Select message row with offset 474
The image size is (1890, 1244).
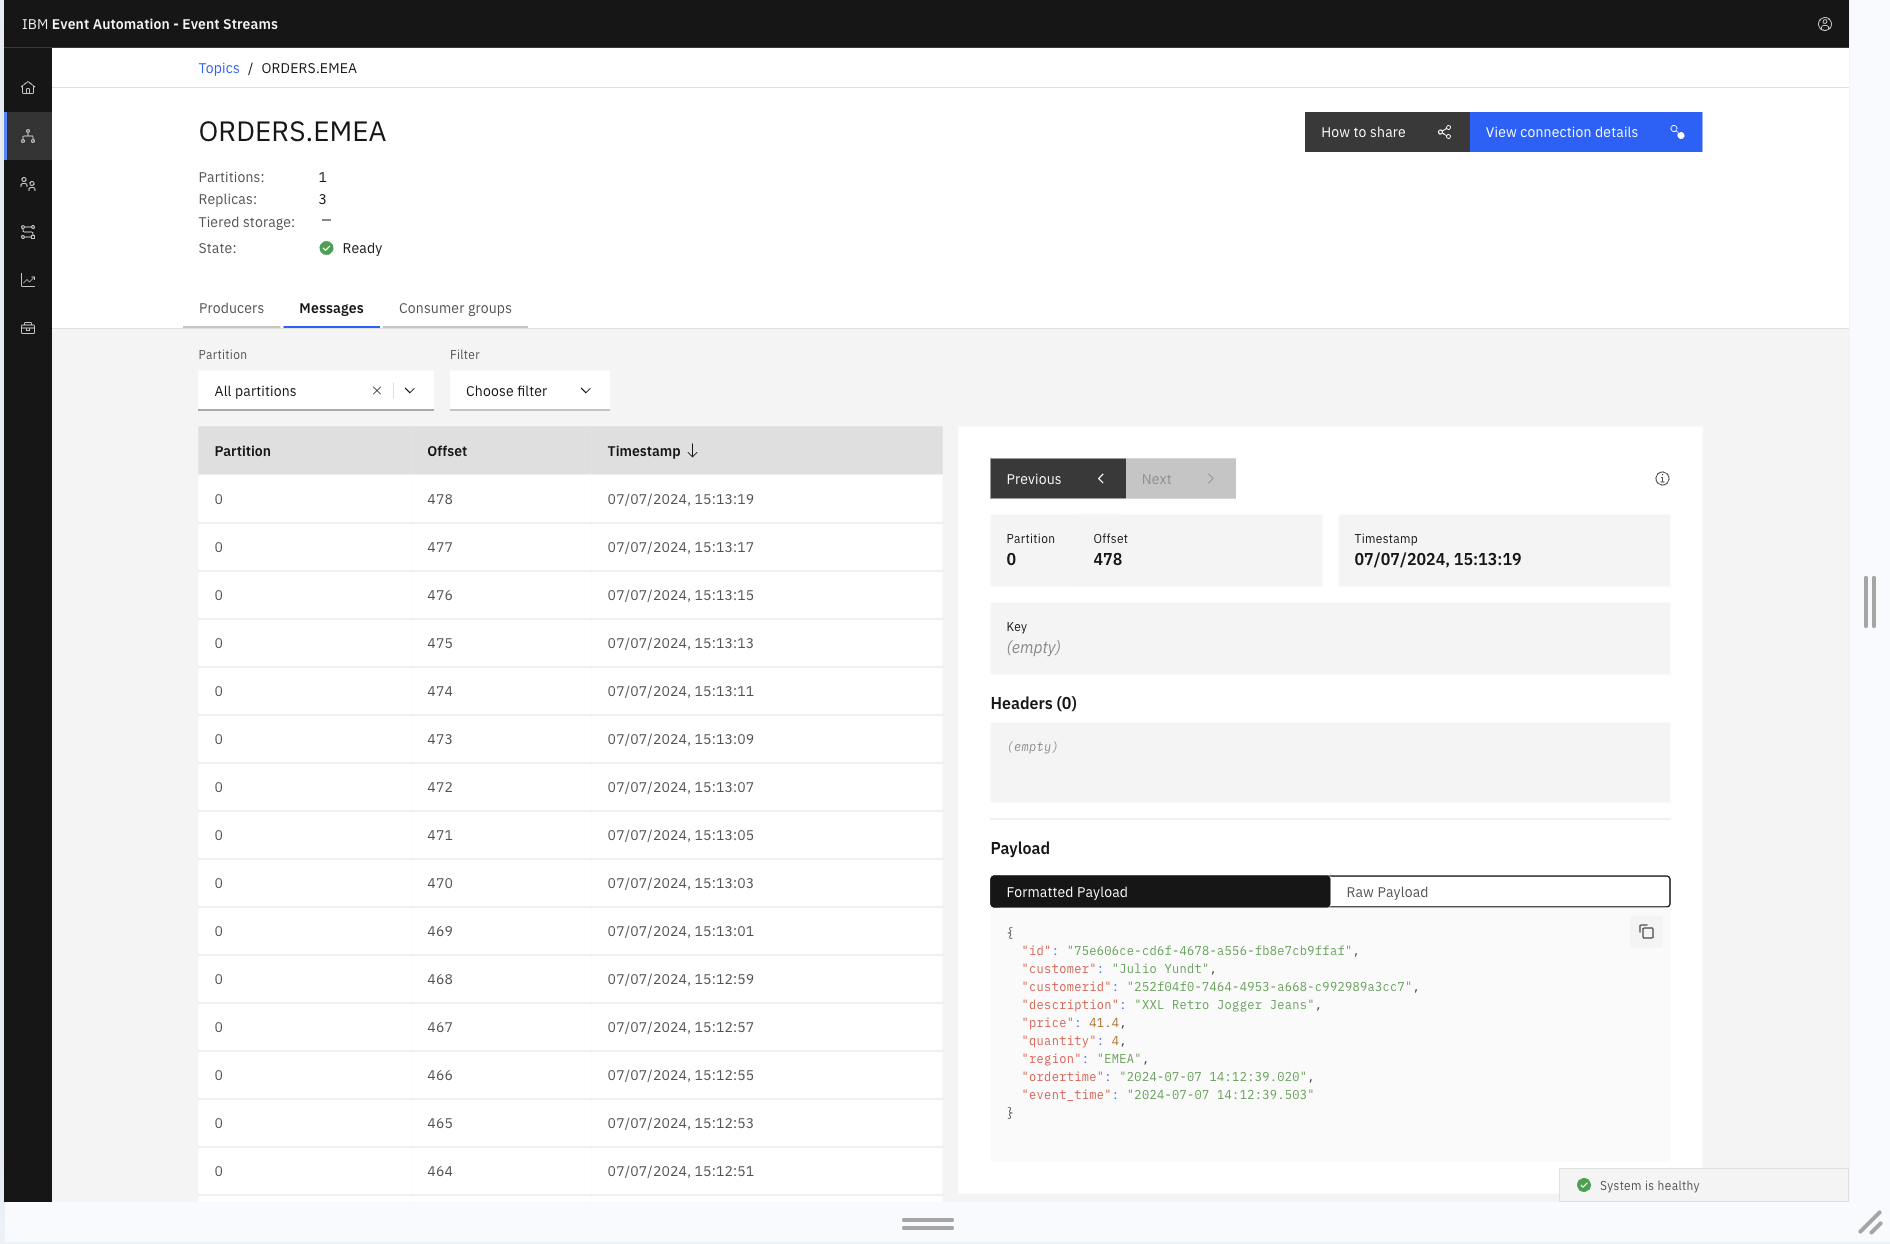pos(570,691)
